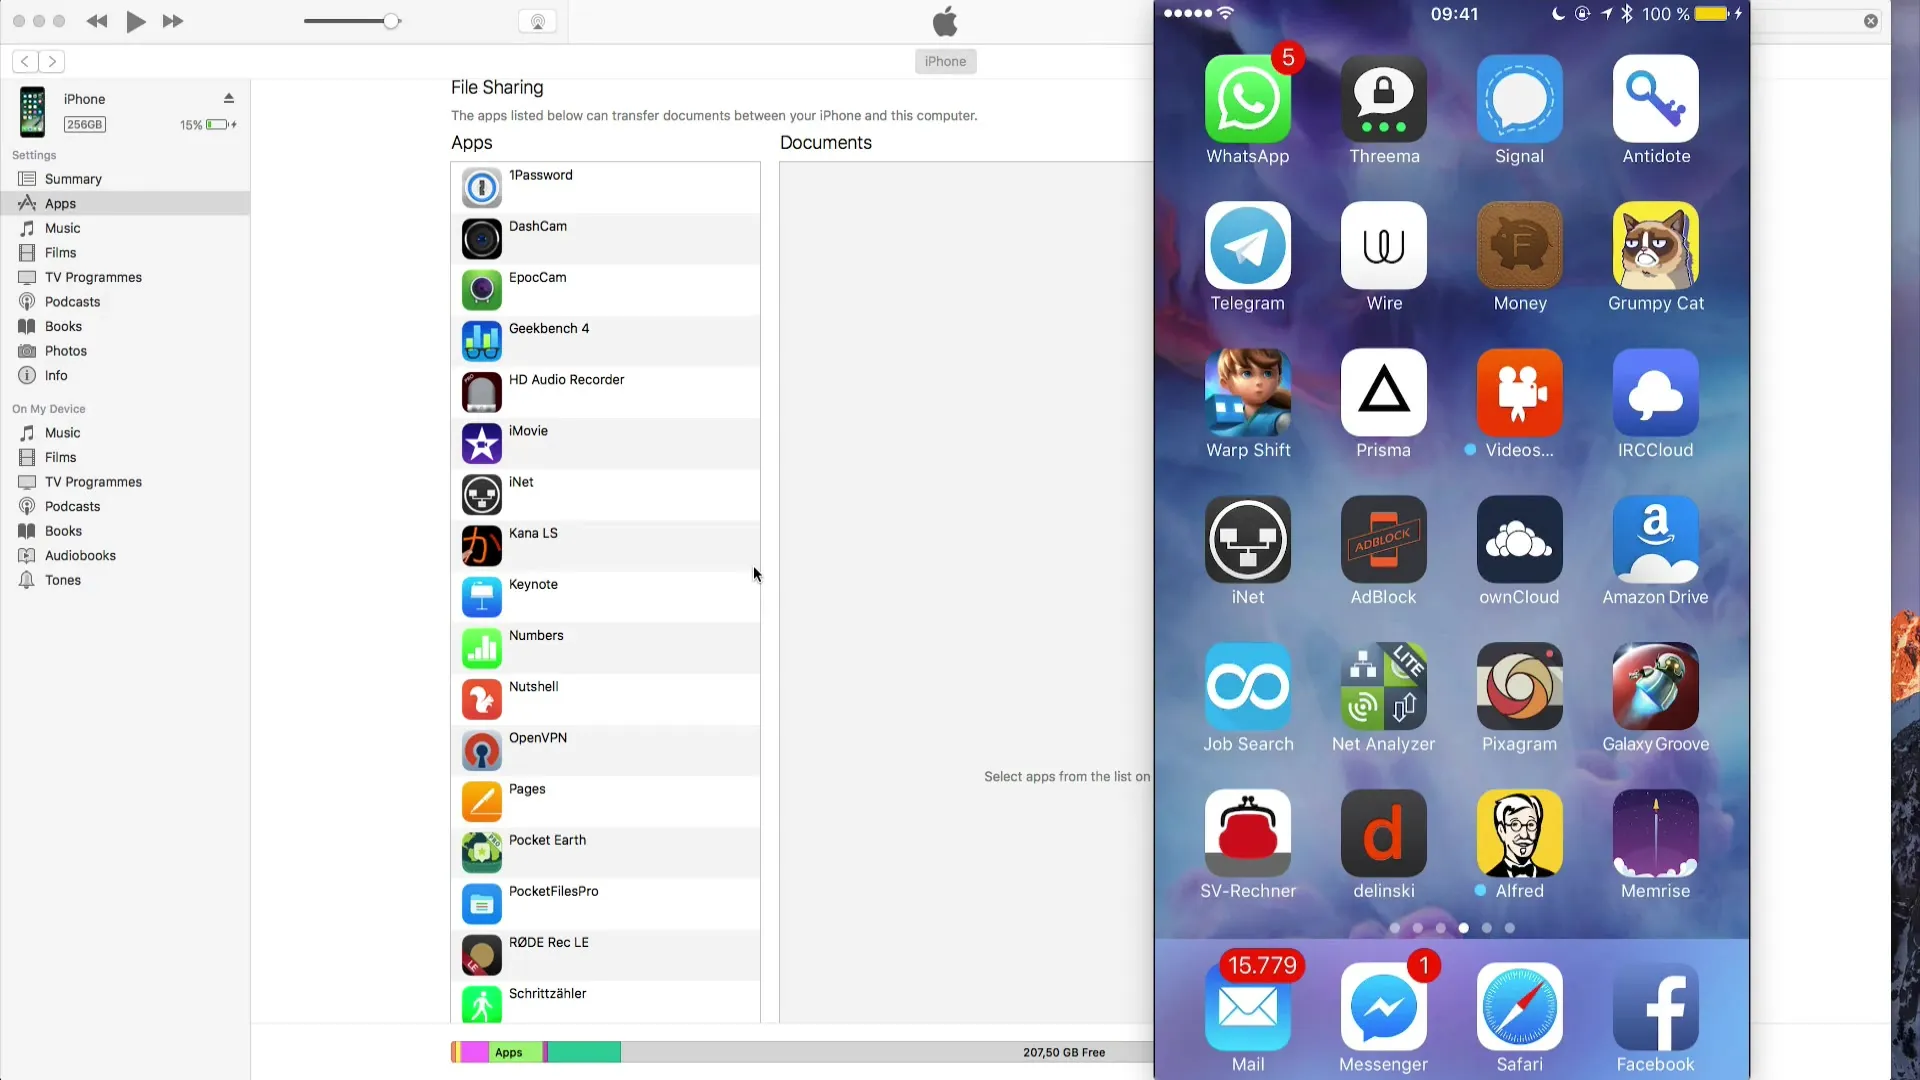Viewport: 1920px width, 1080px height.
Task: Launch the delinski app
Action: point(1383,834)
